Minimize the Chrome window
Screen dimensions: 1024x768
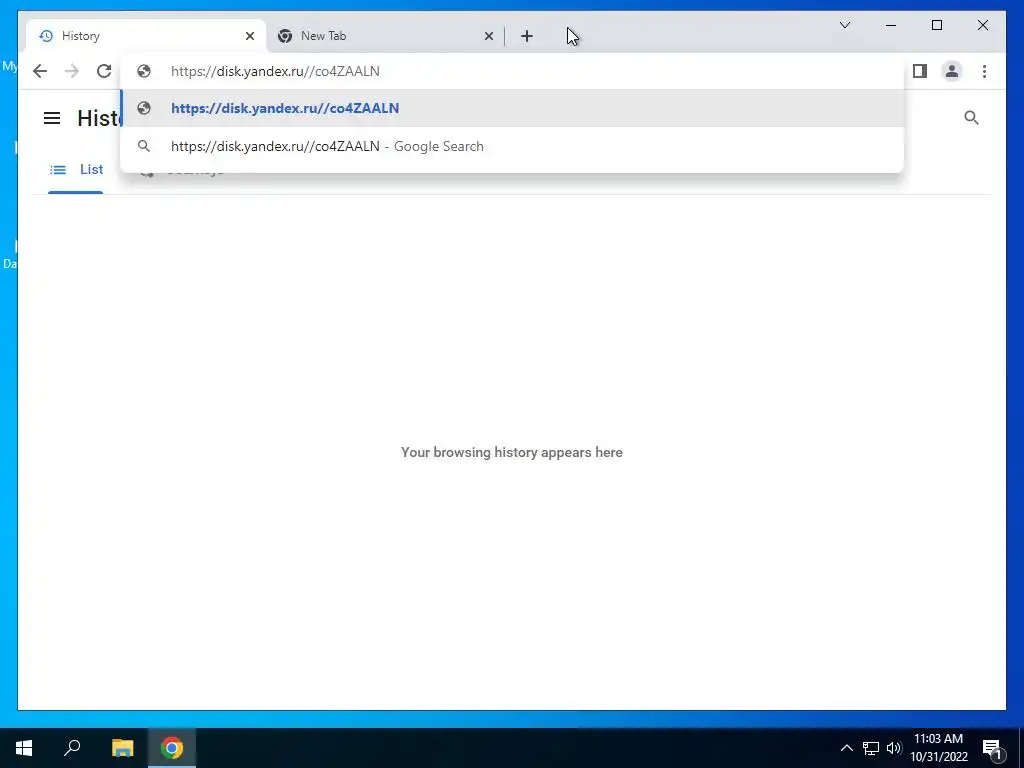click(x=891, y=25)
